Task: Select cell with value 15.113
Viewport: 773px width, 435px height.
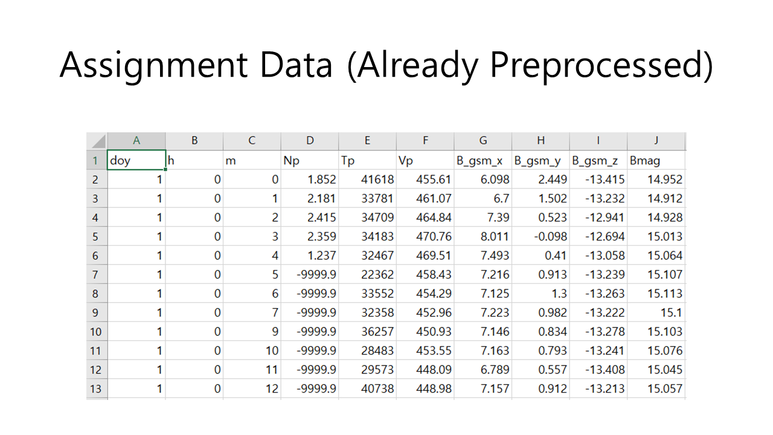Action: [656, 294]
